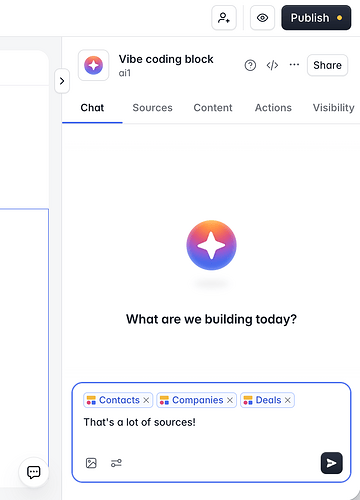Send the message with arrow button

click(331, 463)
